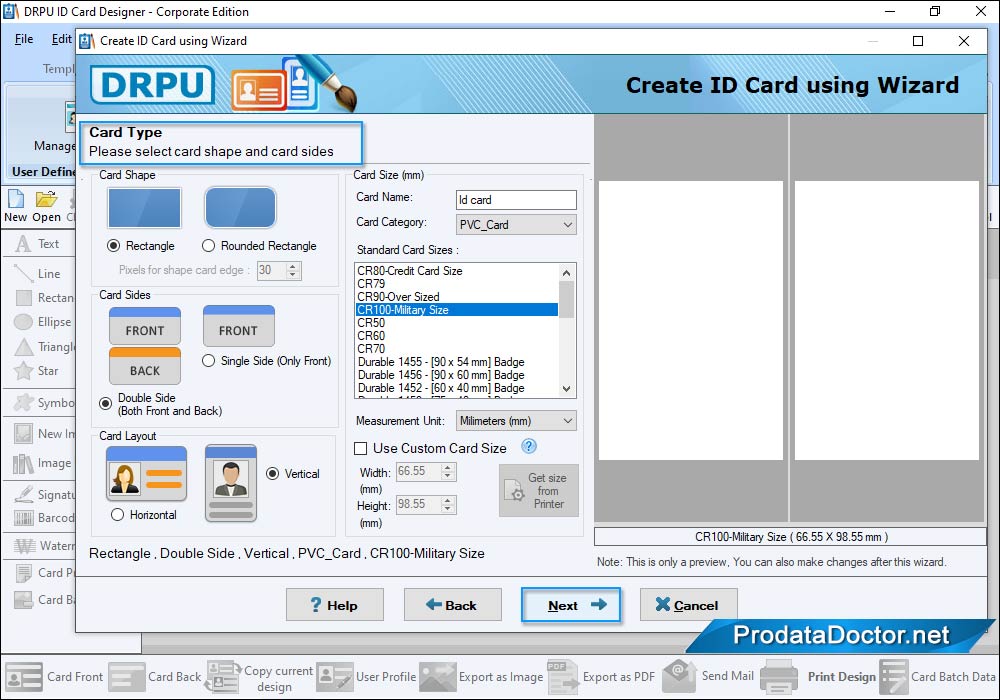Increase card Width stepper value
Viewport: 1000px width, 700px height.
[448, 468]
